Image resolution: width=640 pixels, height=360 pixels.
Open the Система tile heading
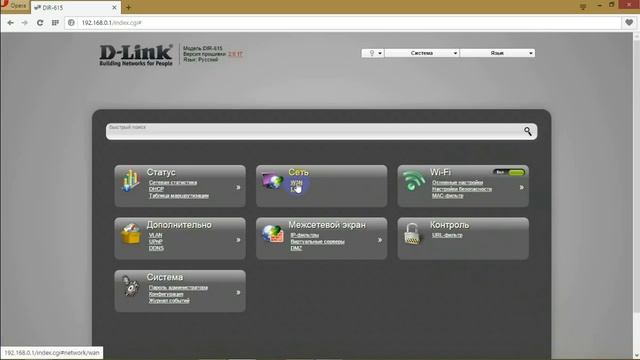[x=164, y=277]
